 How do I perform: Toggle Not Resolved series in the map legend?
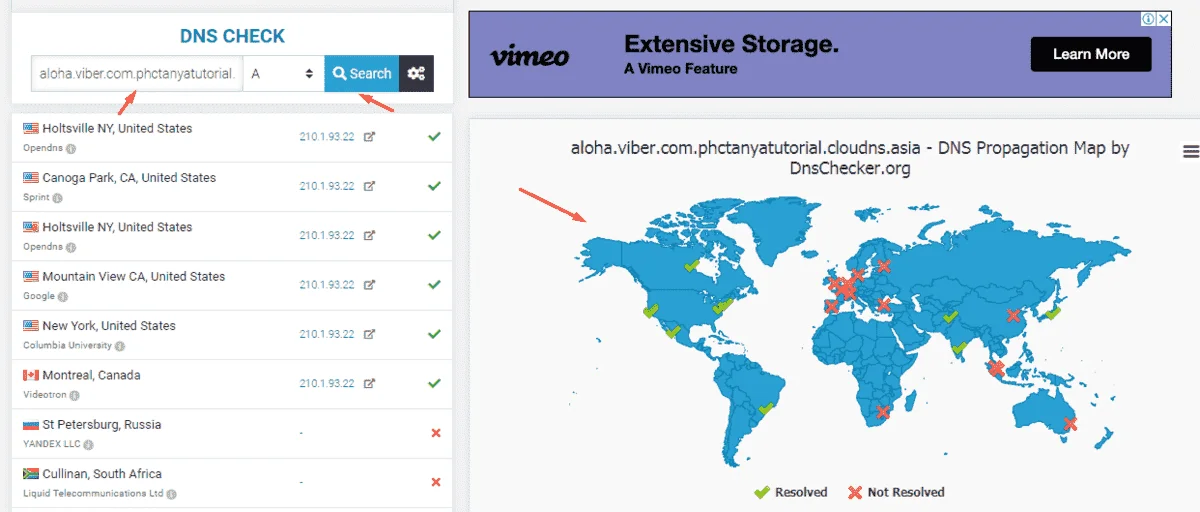coord(897,492)
